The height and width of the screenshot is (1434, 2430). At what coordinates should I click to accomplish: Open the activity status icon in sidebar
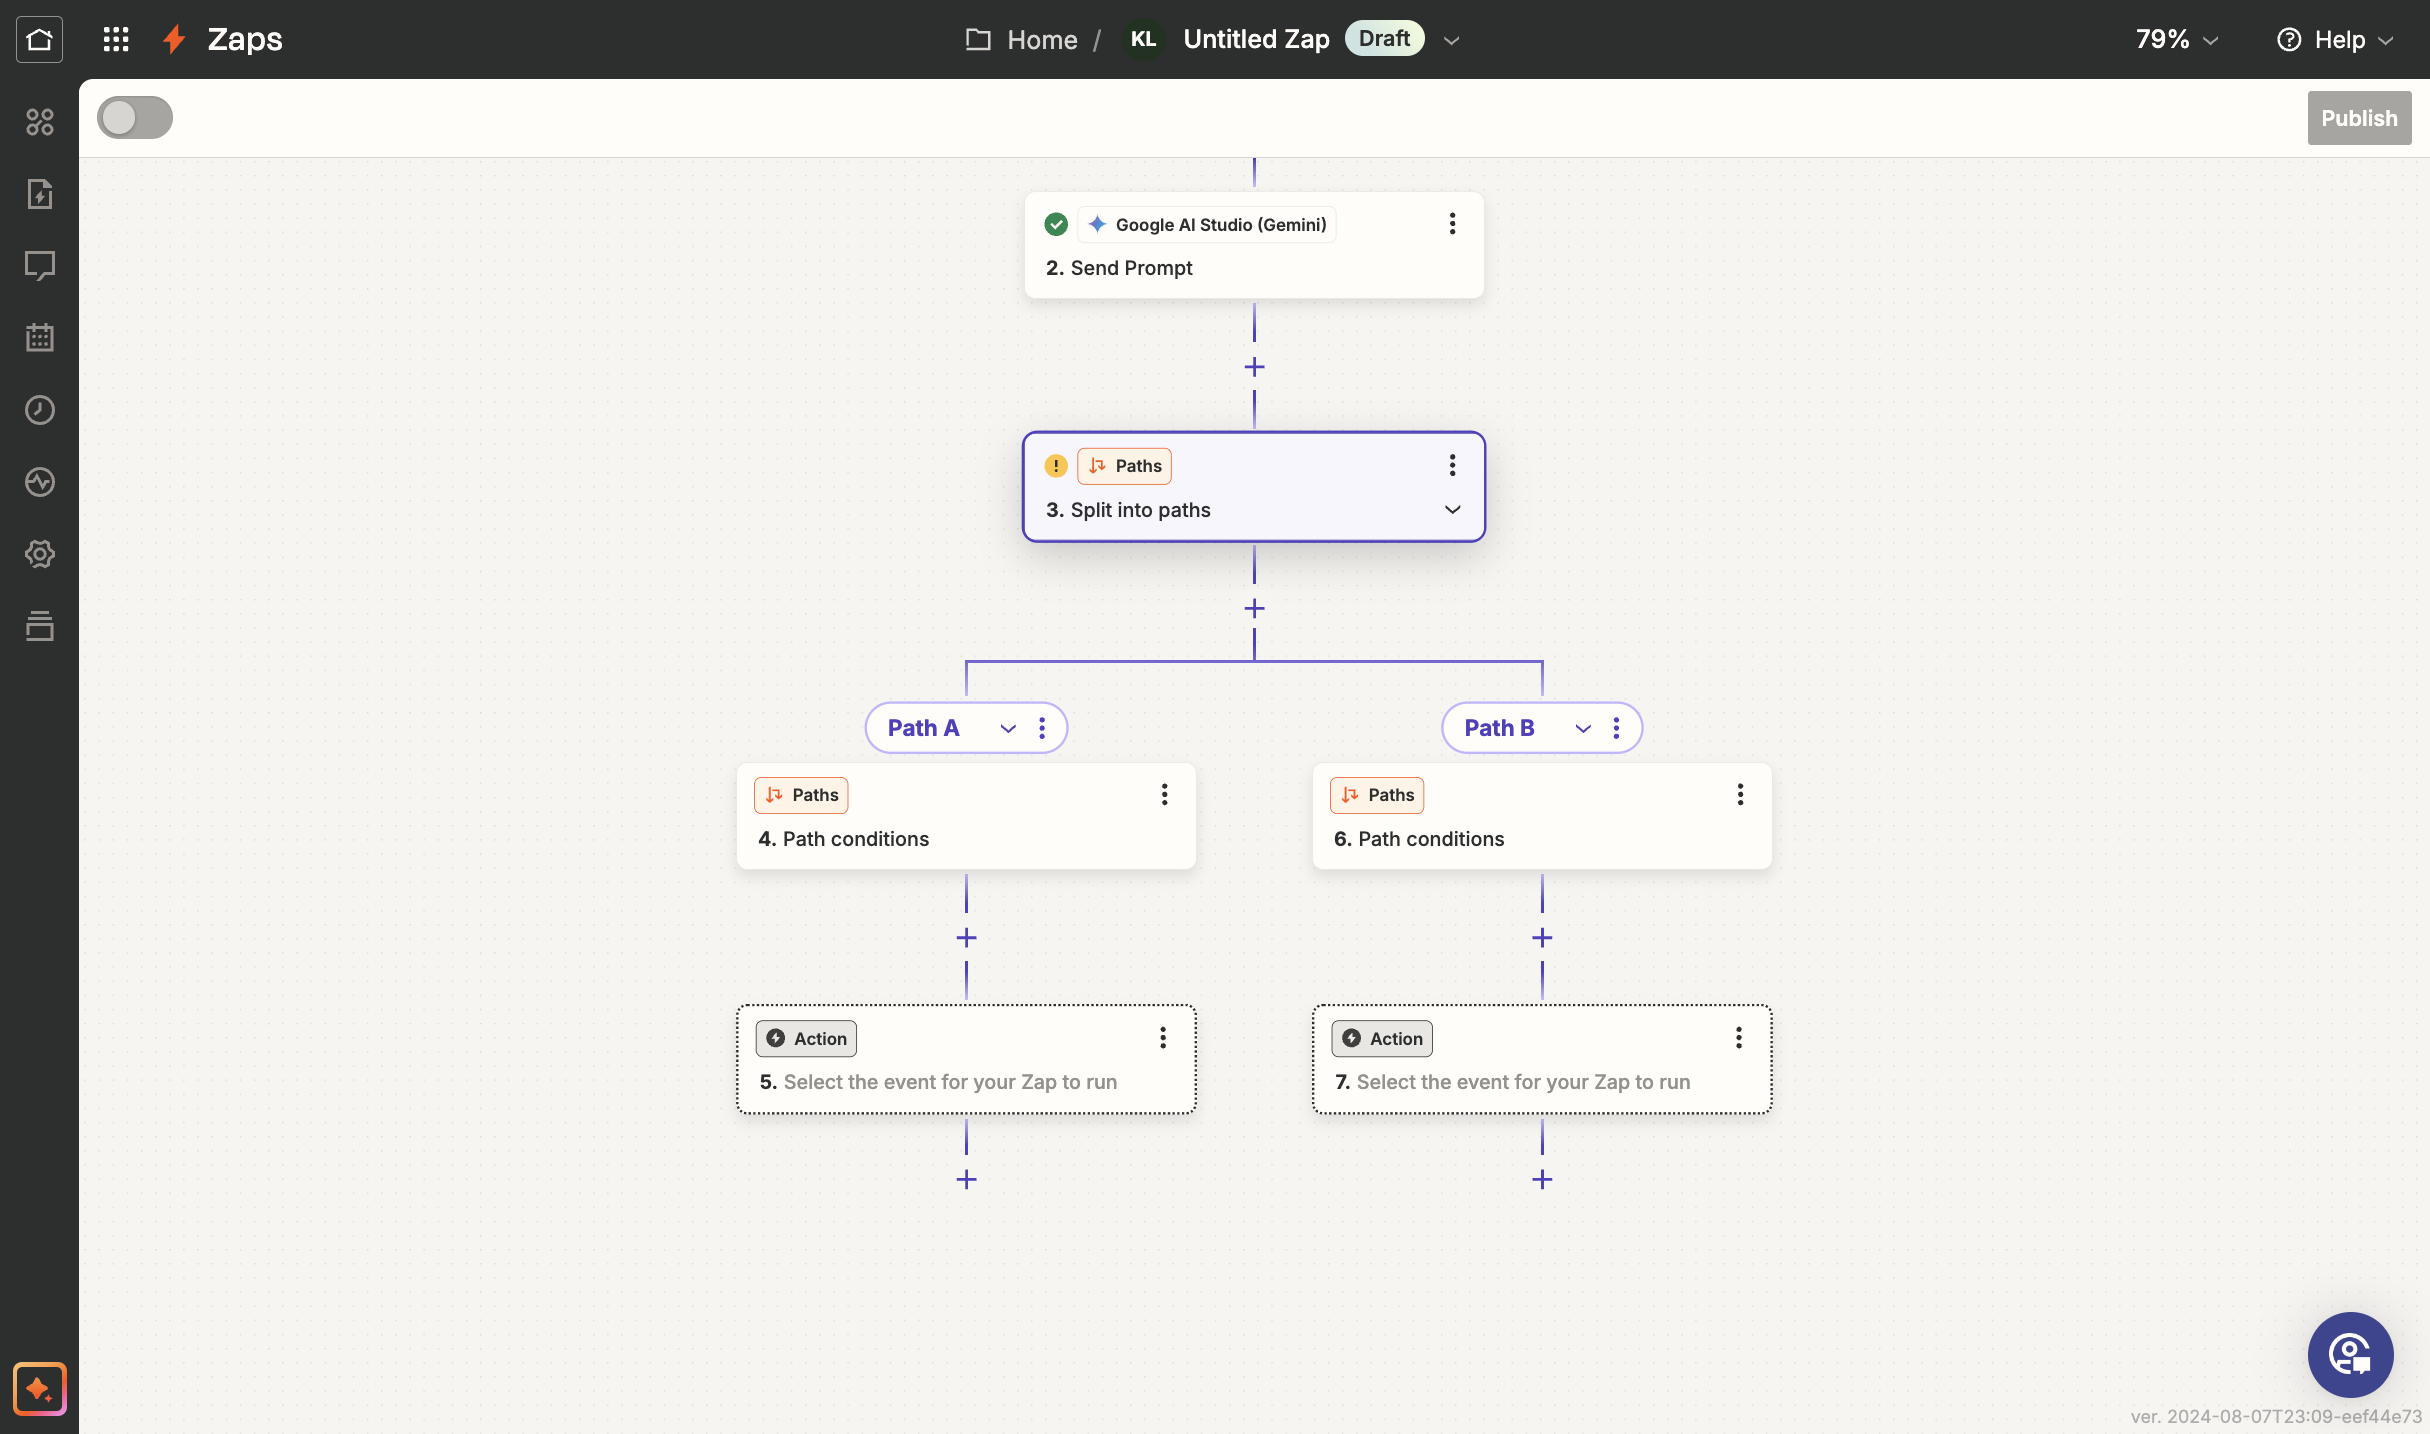[x=39, y=482]
